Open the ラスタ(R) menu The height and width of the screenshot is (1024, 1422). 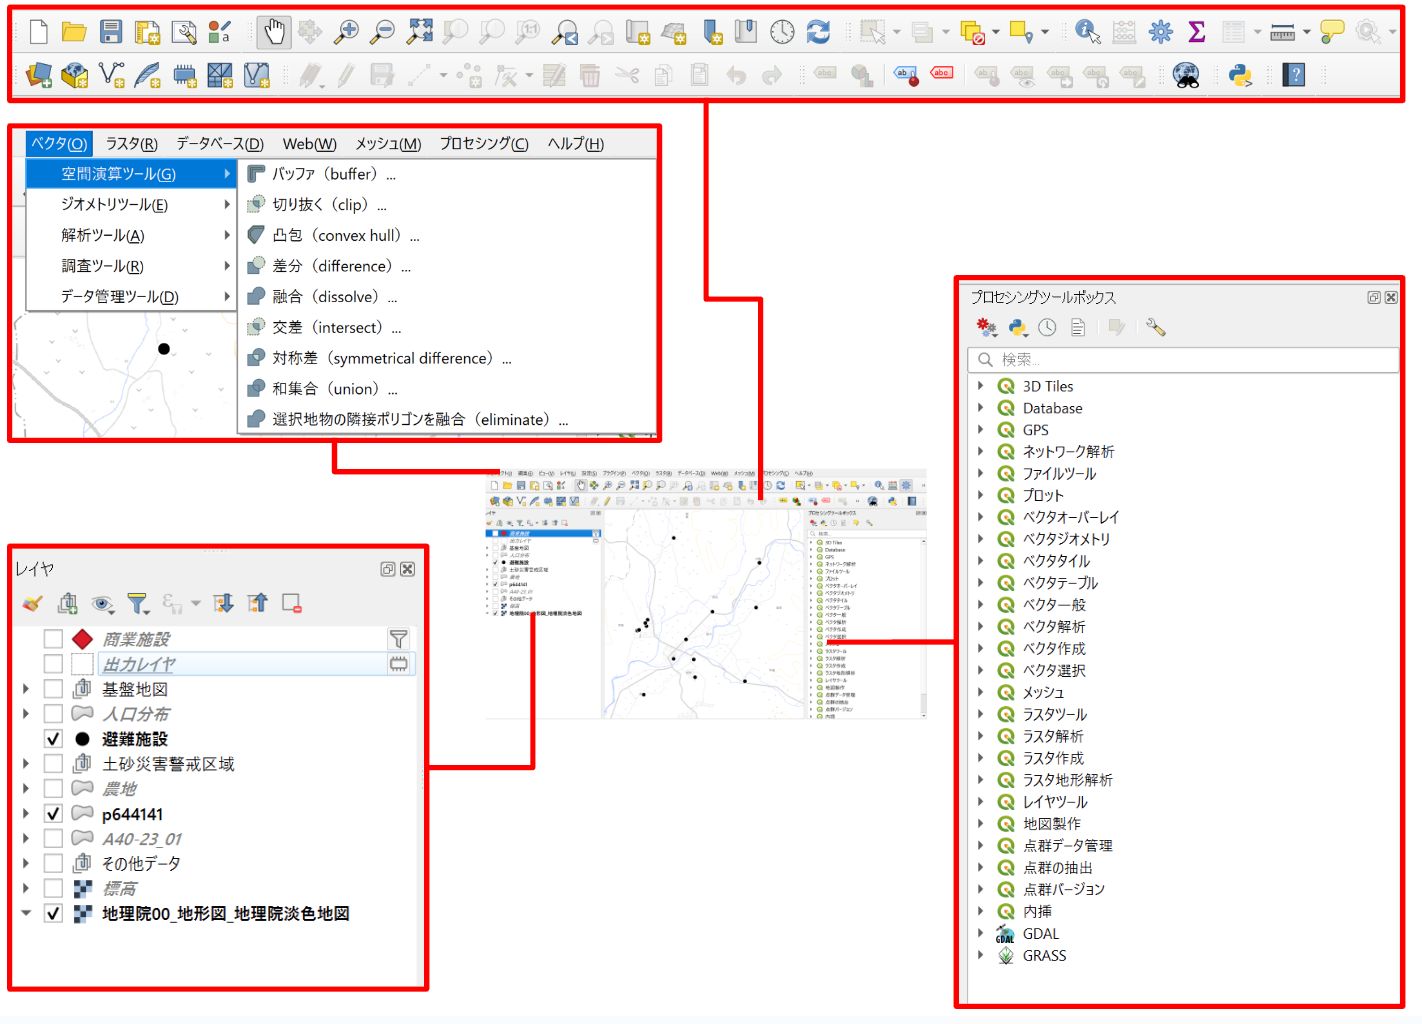point(131,144)
